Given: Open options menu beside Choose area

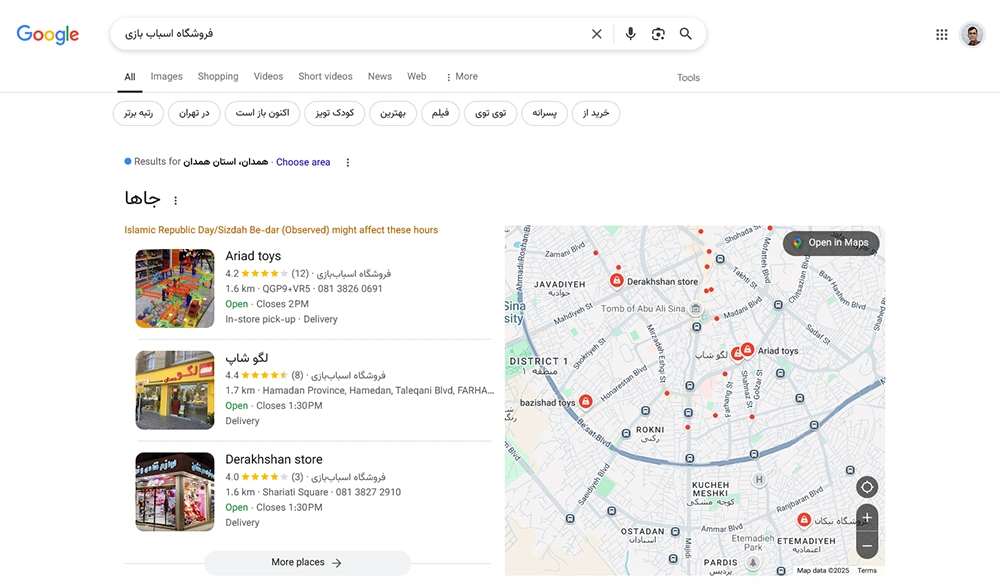Looking at the screenshot, I should 348,163.
